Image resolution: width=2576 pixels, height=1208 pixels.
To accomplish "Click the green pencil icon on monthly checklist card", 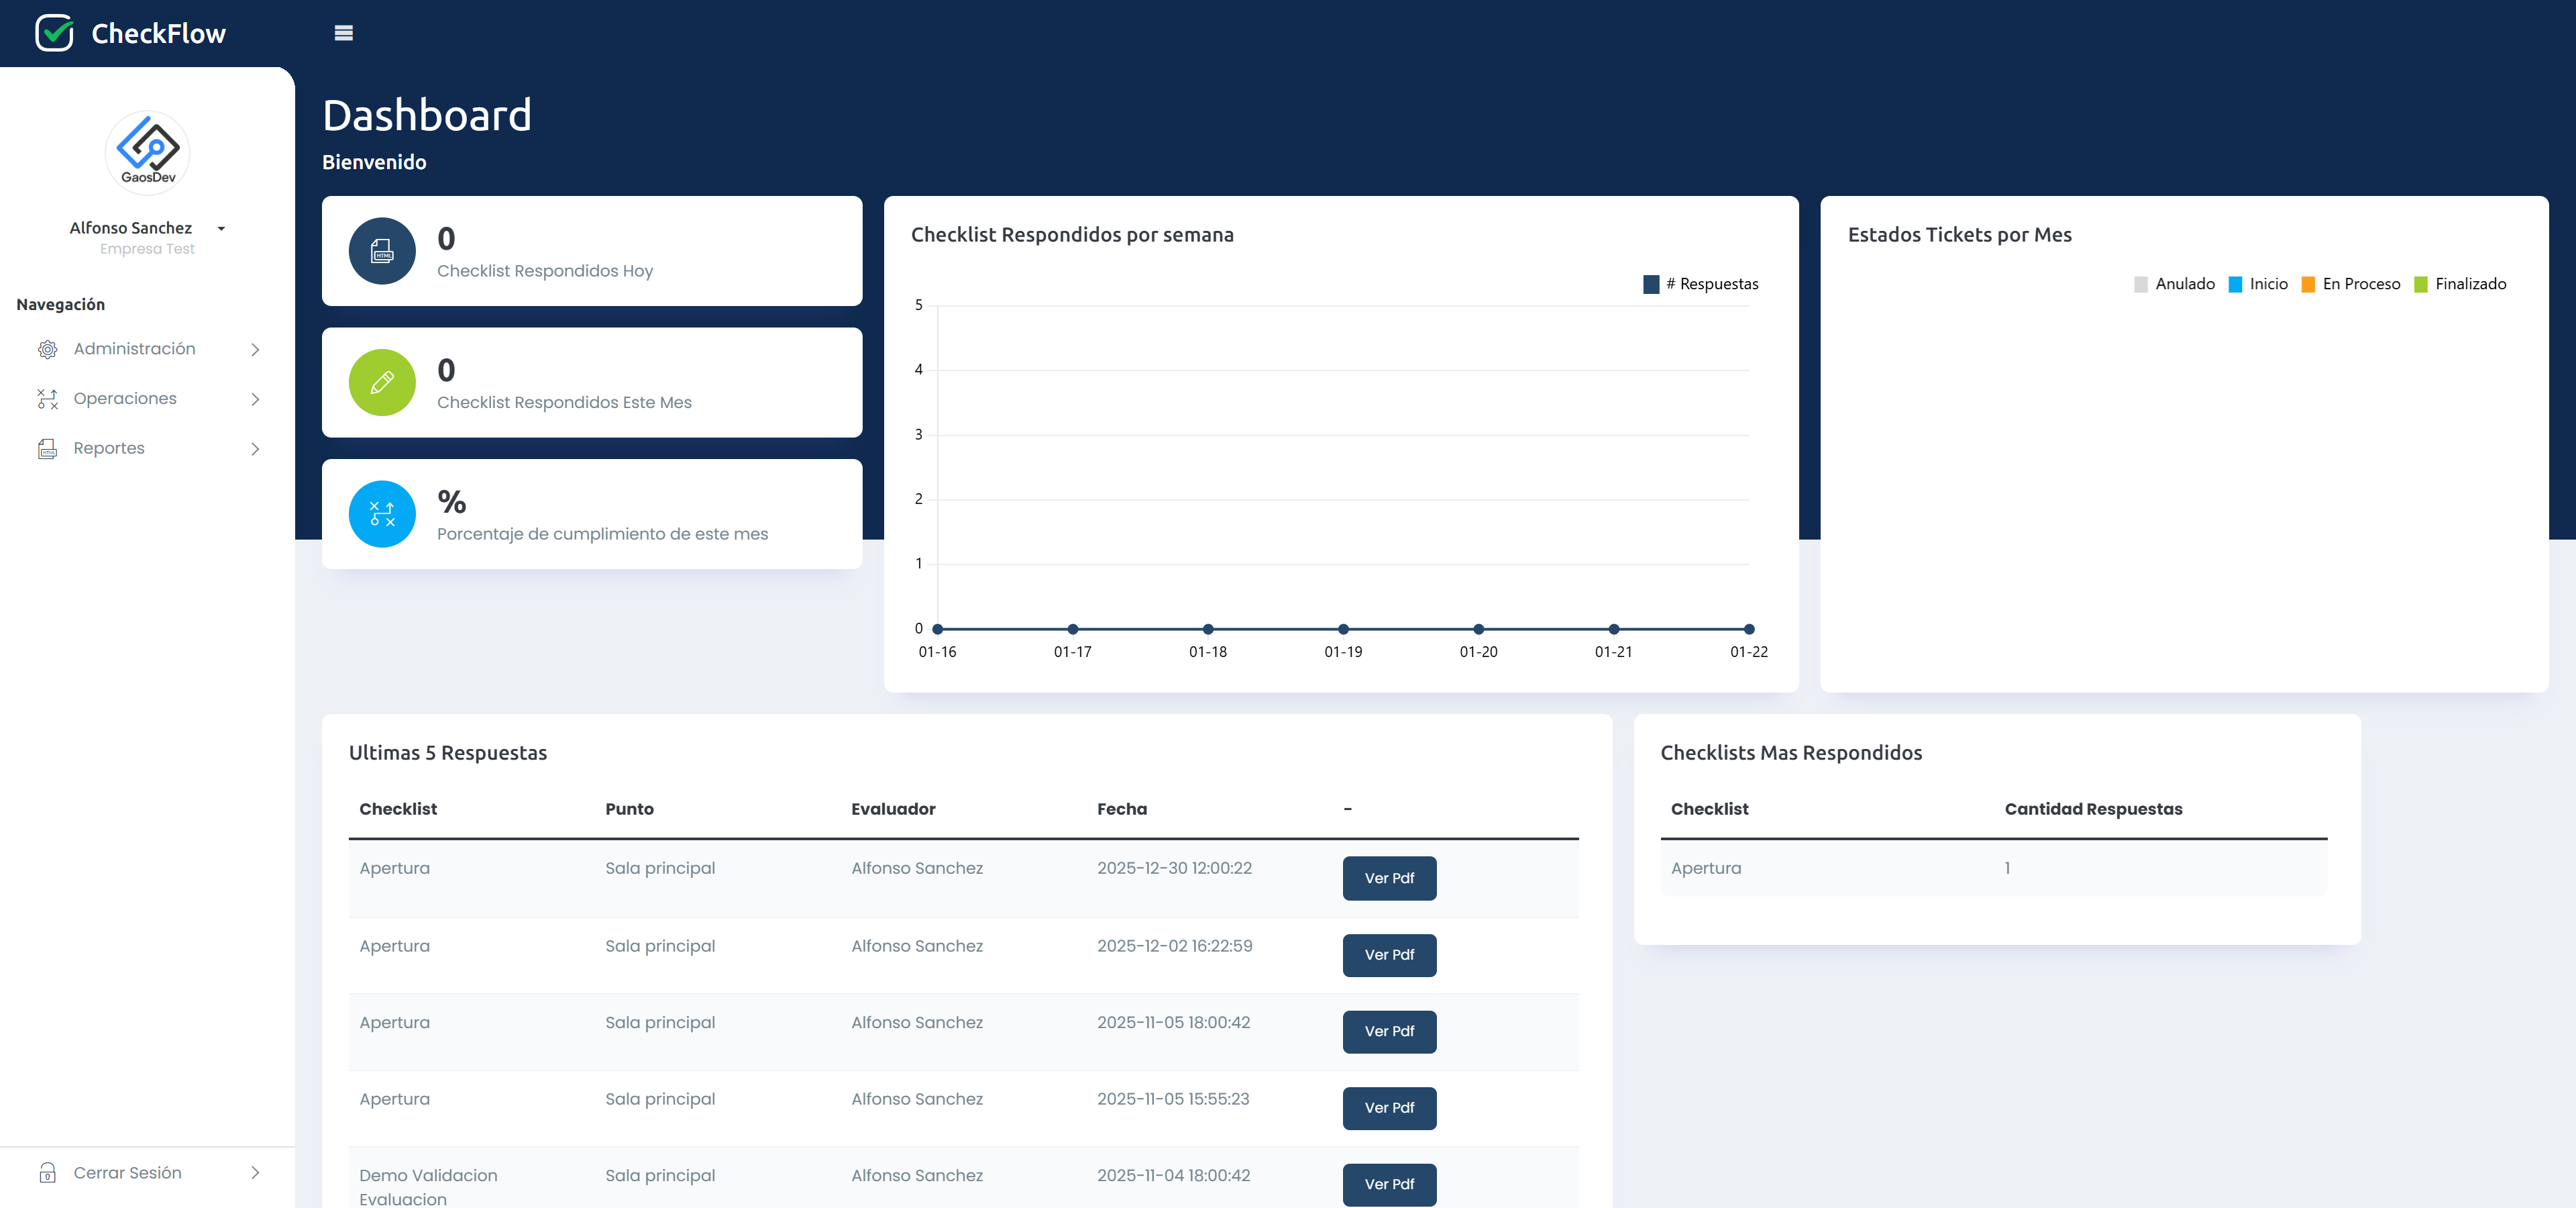I will pos(381,383).
